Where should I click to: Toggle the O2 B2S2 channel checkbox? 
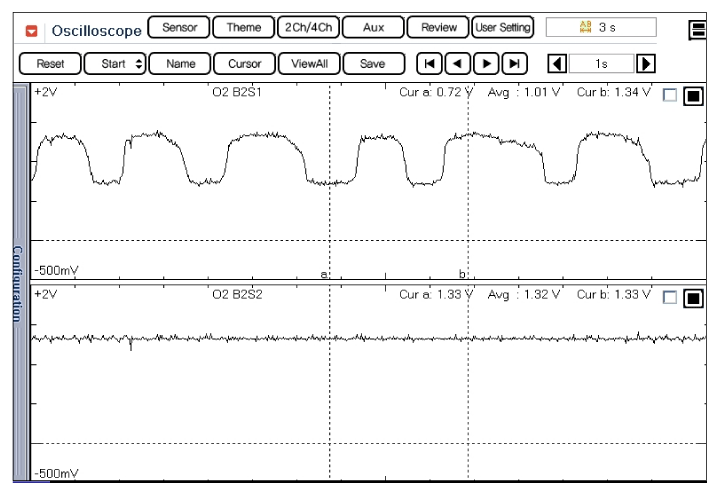pyautogui.click(x=670, y=297)
